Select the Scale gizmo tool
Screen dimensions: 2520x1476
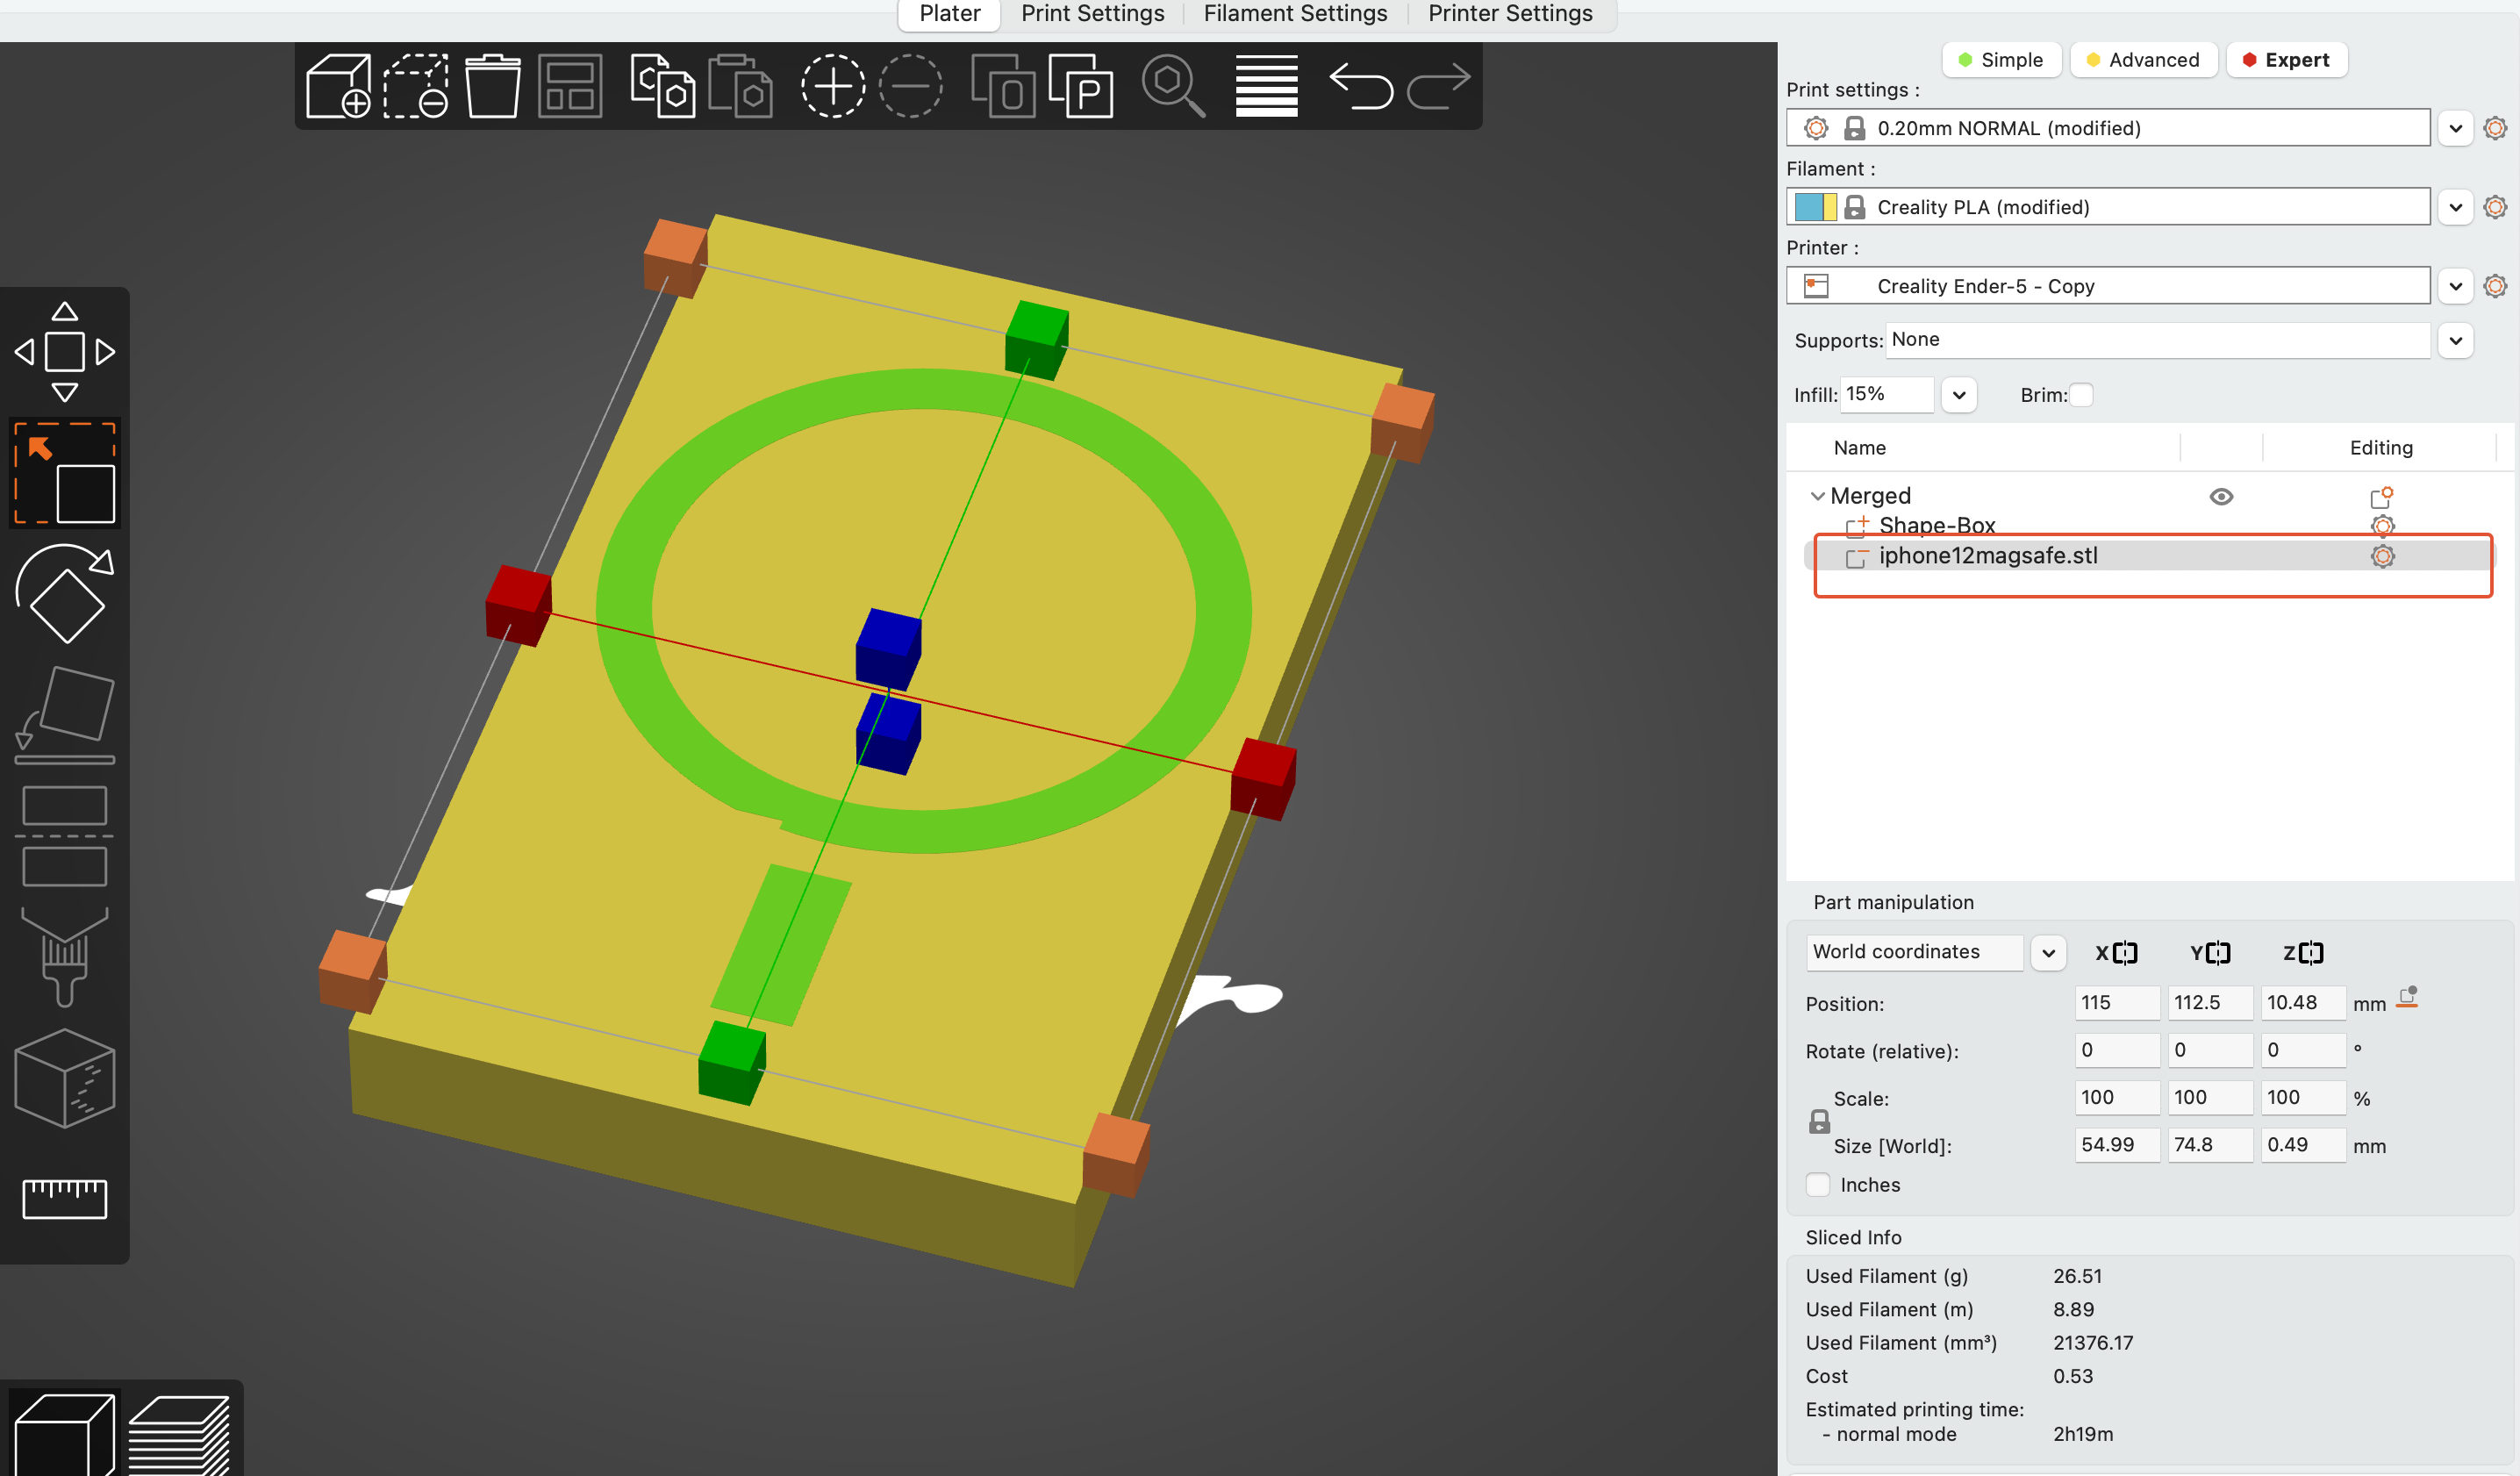click(x=65, y=473)
